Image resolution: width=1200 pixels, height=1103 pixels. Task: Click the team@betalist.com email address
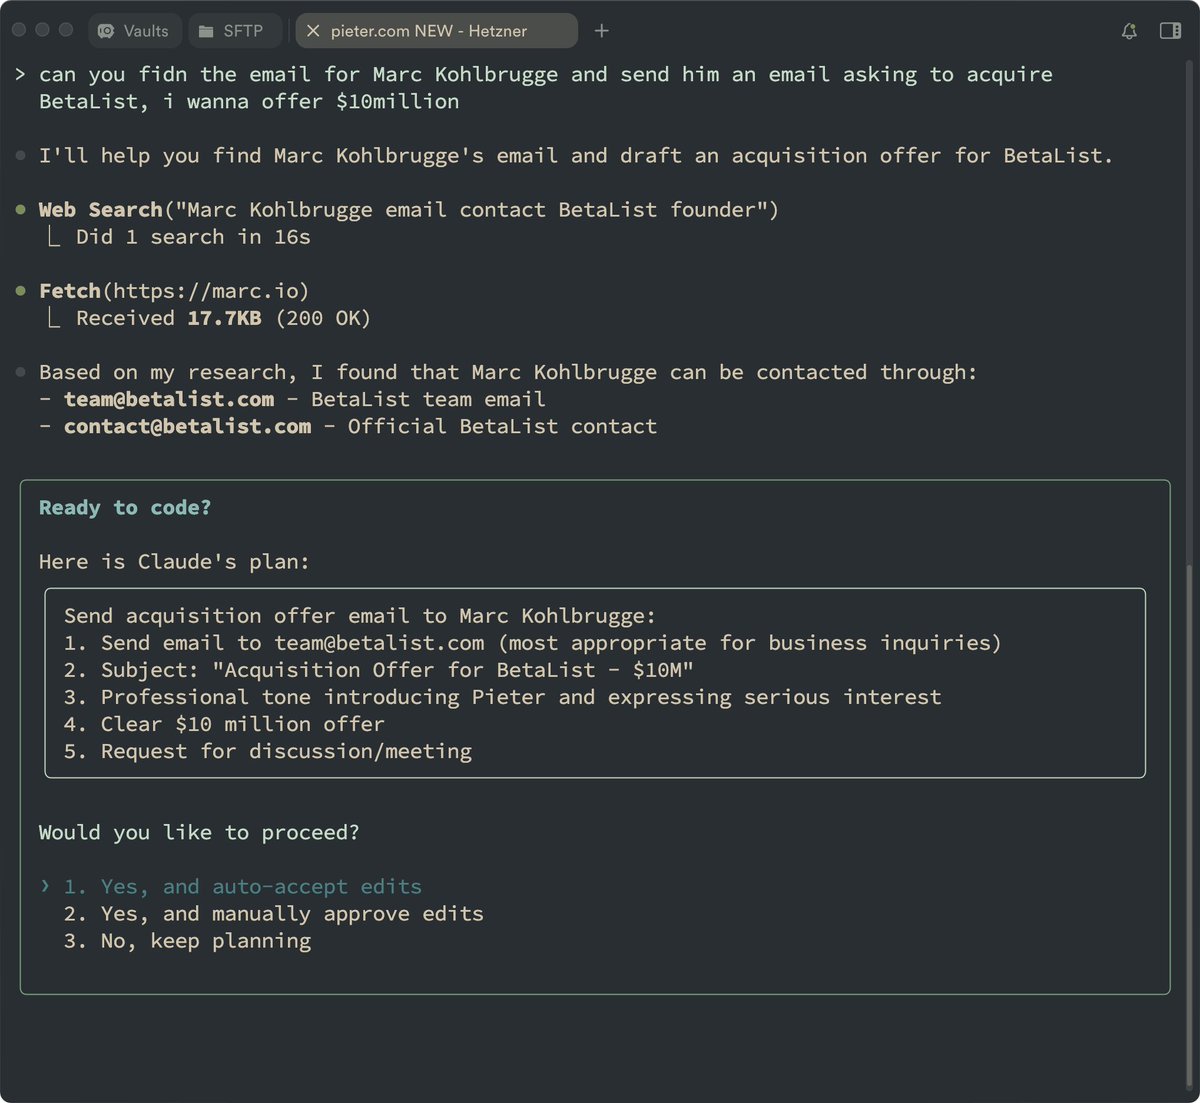click(x=169, y=399)
